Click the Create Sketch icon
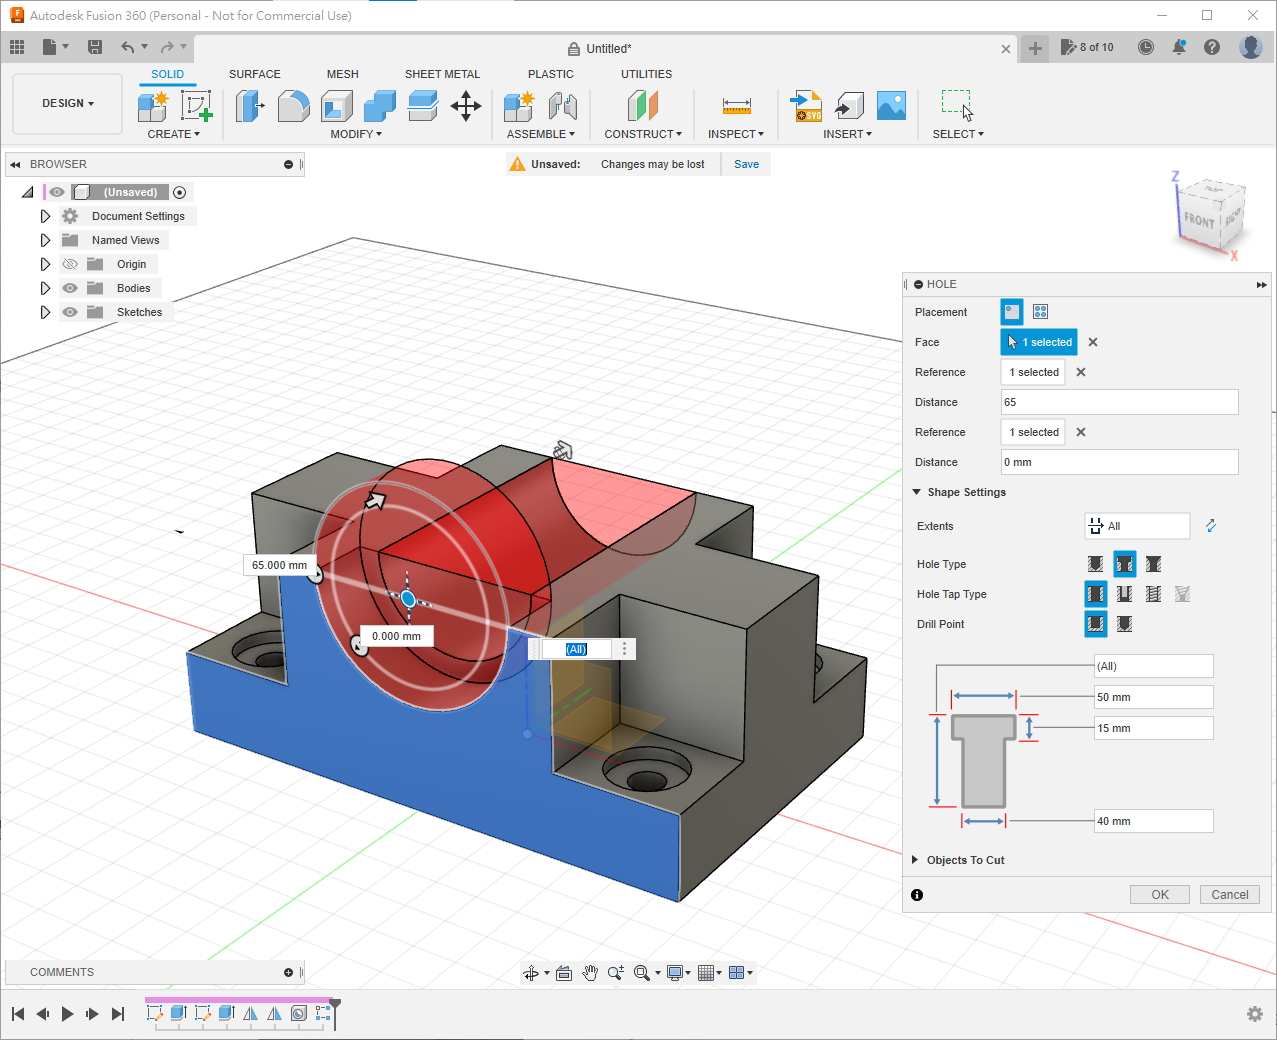The width and height of the screenshot is (1277, 1040). click(x=196, y=106)
